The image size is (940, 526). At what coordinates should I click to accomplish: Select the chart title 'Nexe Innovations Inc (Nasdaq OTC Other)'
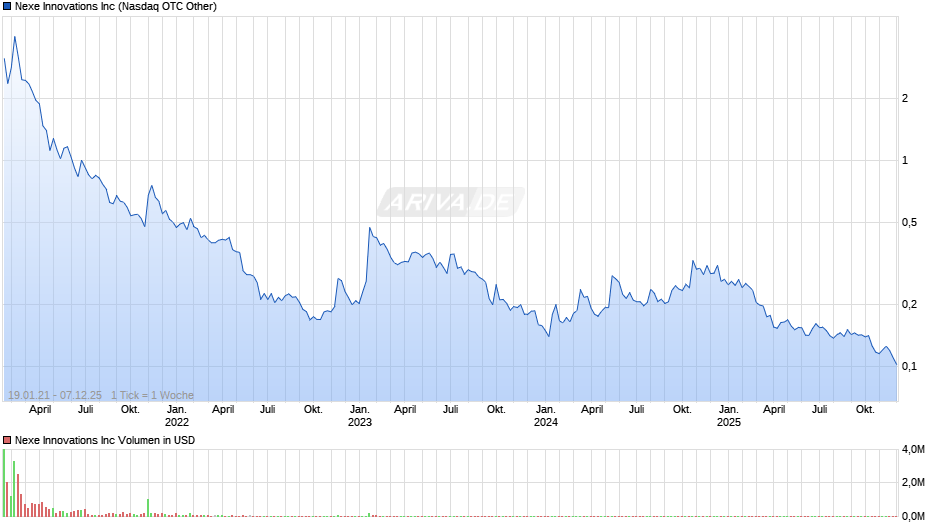click(x=116, y=7)
